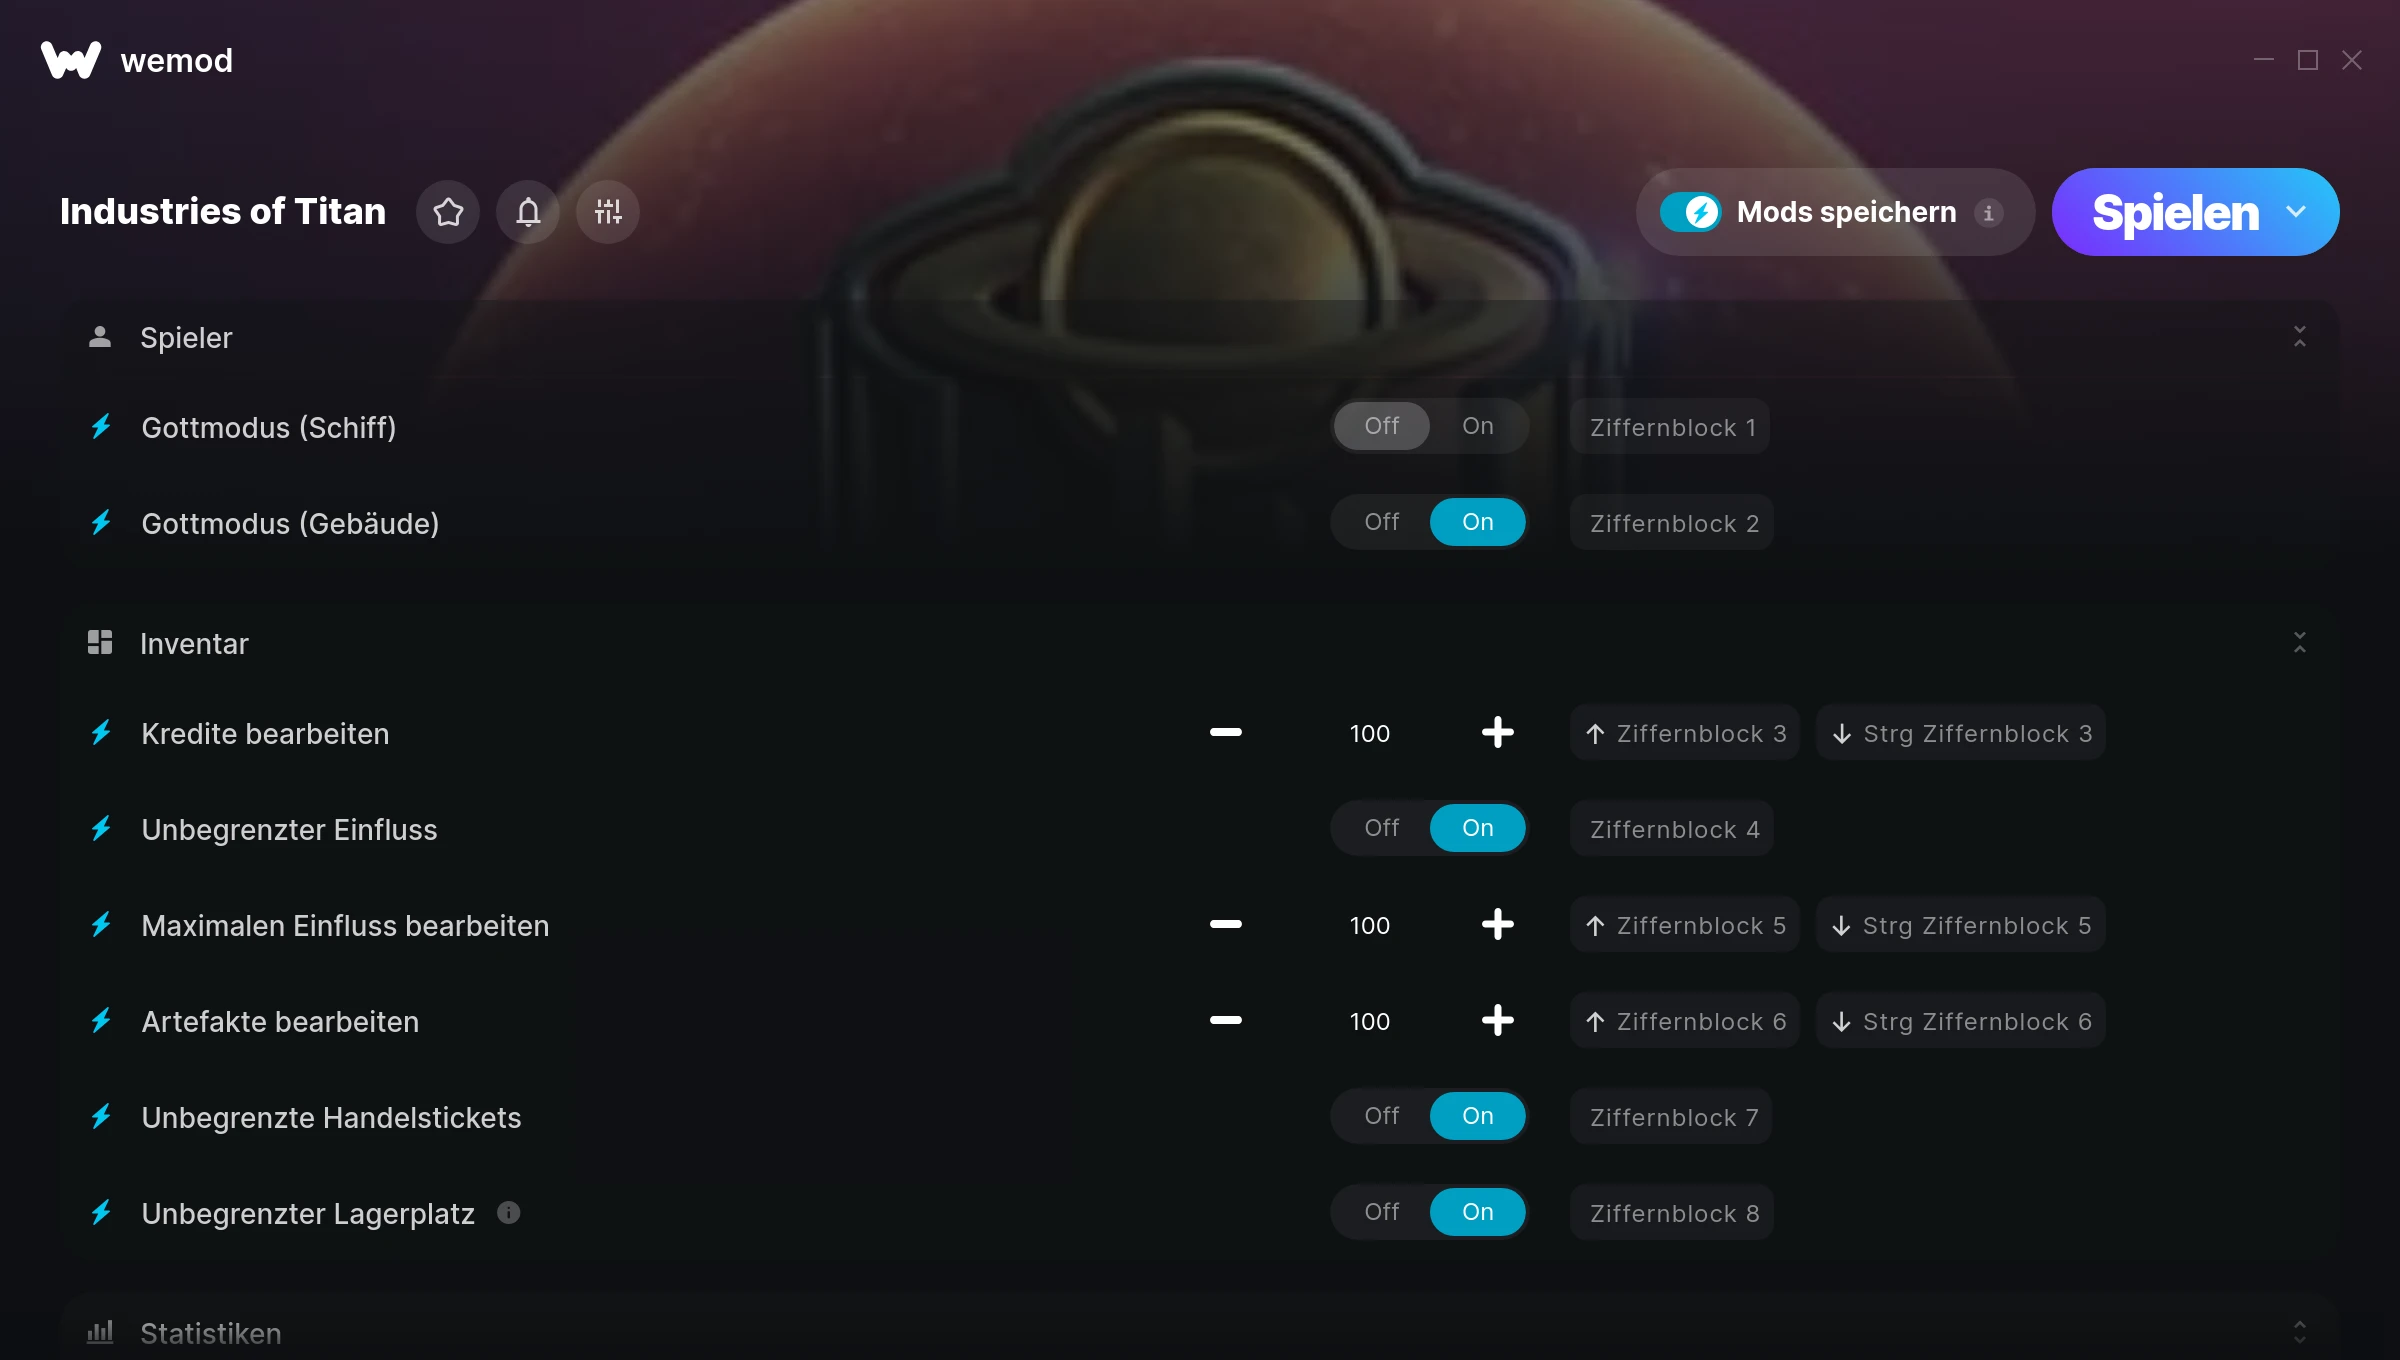Show info for Unbegrenzter Lagerplatz
The height and width of the screenshot is (1360, 2400).
509,1213
